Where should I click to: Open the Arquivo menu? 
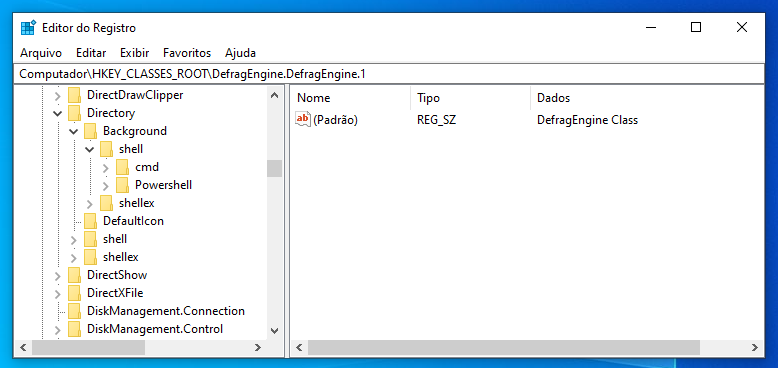pos(41,53)
